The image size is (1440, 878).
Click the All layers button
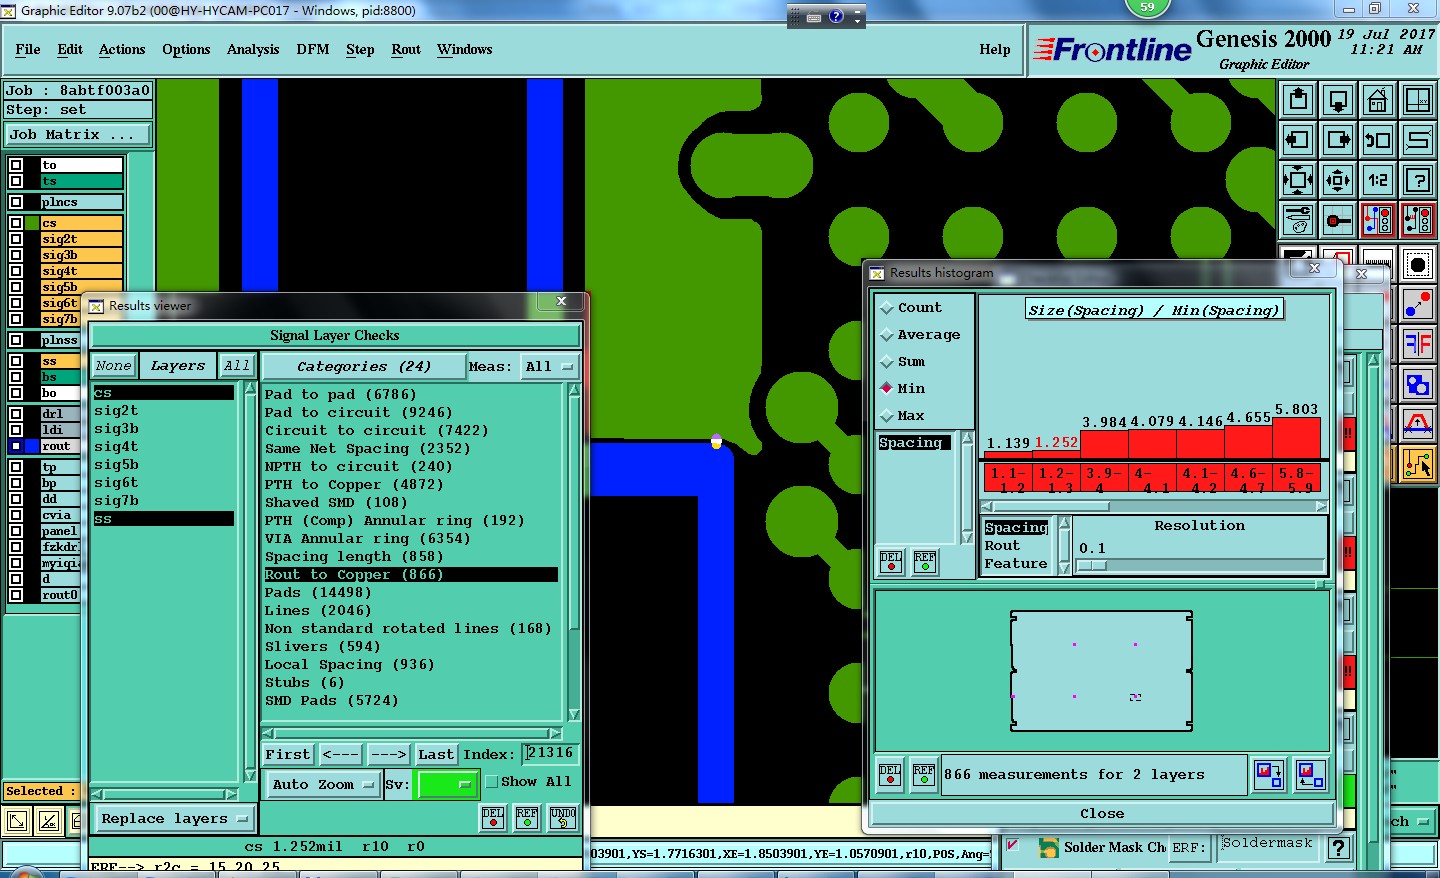pyautogui.click(x=237, y=366)
